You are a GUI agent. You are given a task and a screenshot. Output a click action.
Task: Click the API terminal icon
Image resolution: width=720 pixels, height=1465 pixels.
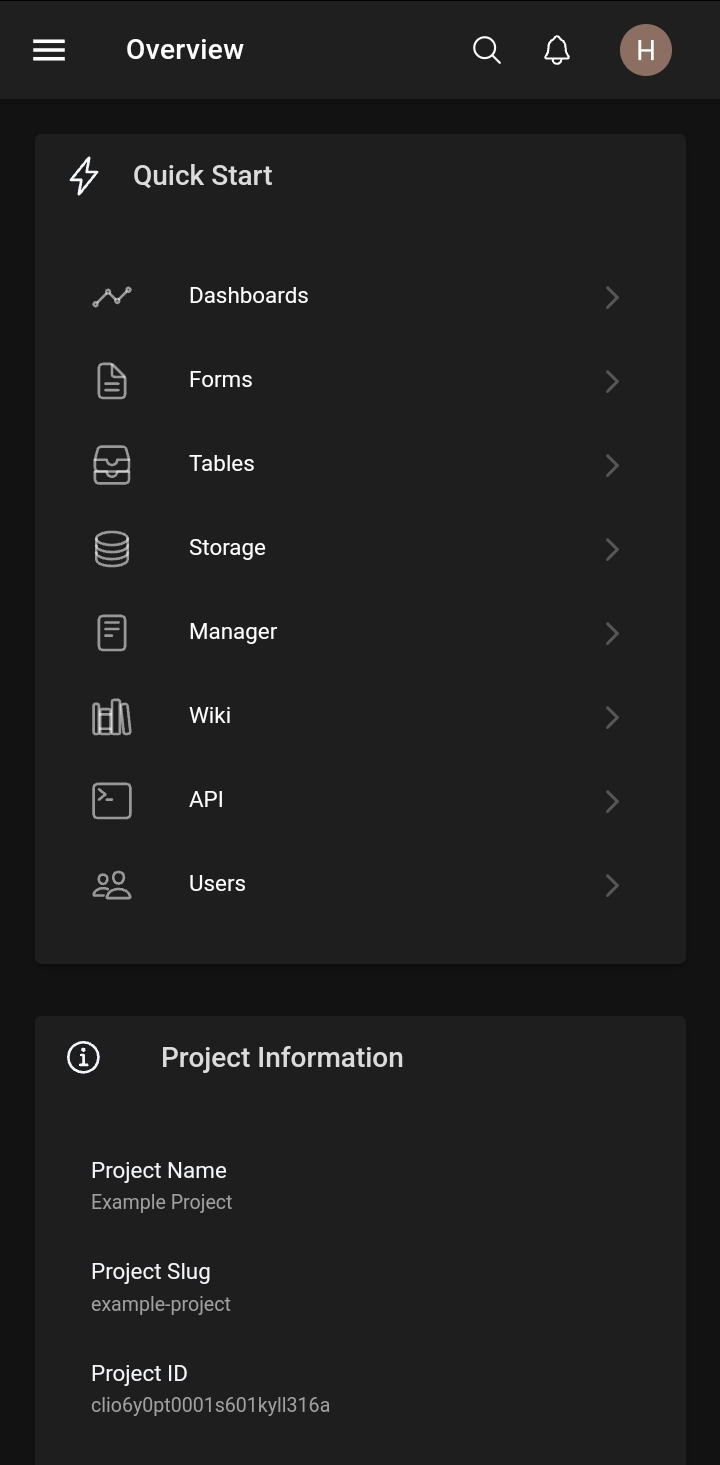click(112, 801)
